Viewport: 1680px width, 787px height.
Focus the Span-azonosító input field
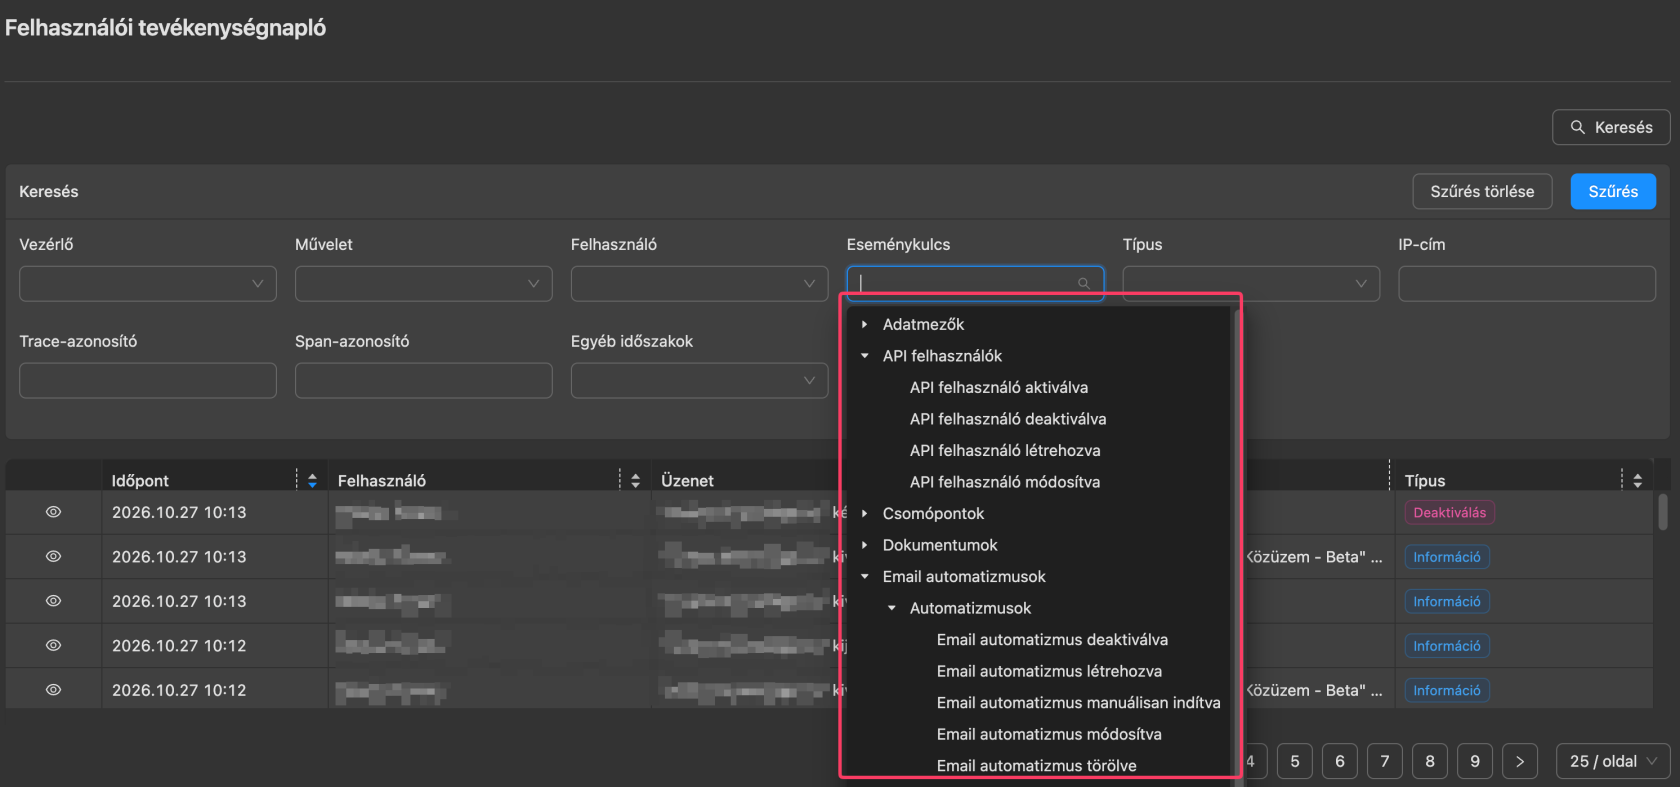424,380
